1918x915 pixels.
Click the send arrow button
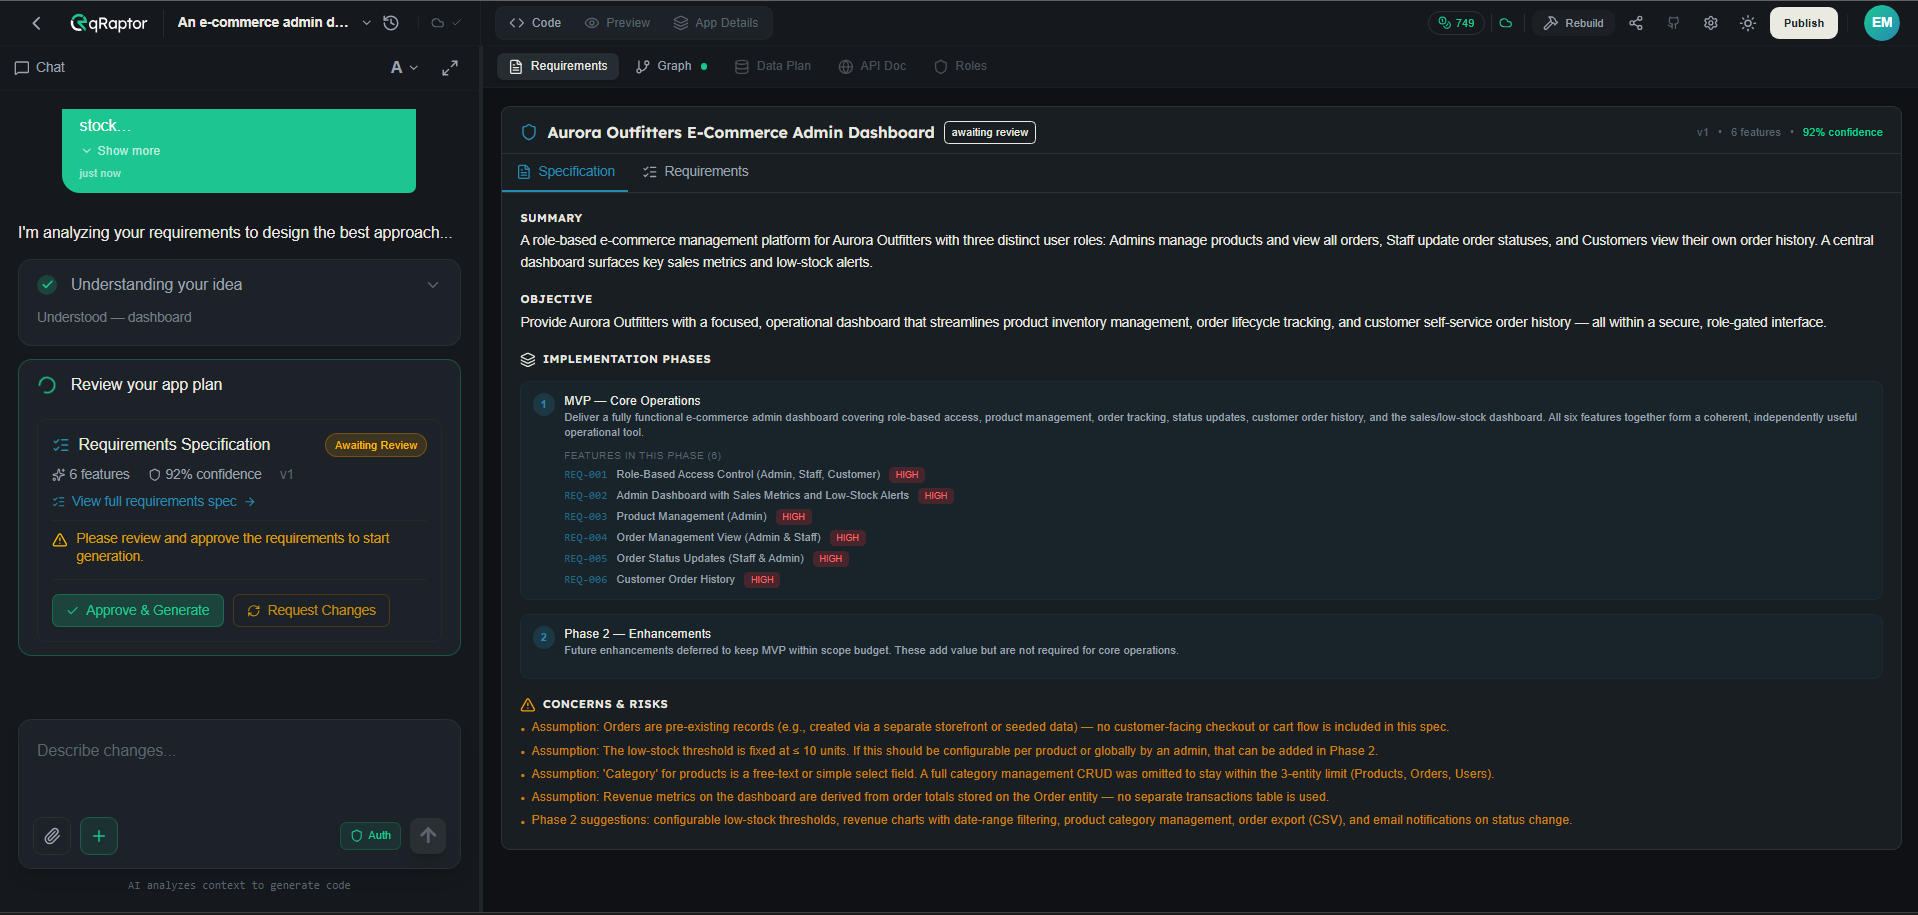pos(428,836)
